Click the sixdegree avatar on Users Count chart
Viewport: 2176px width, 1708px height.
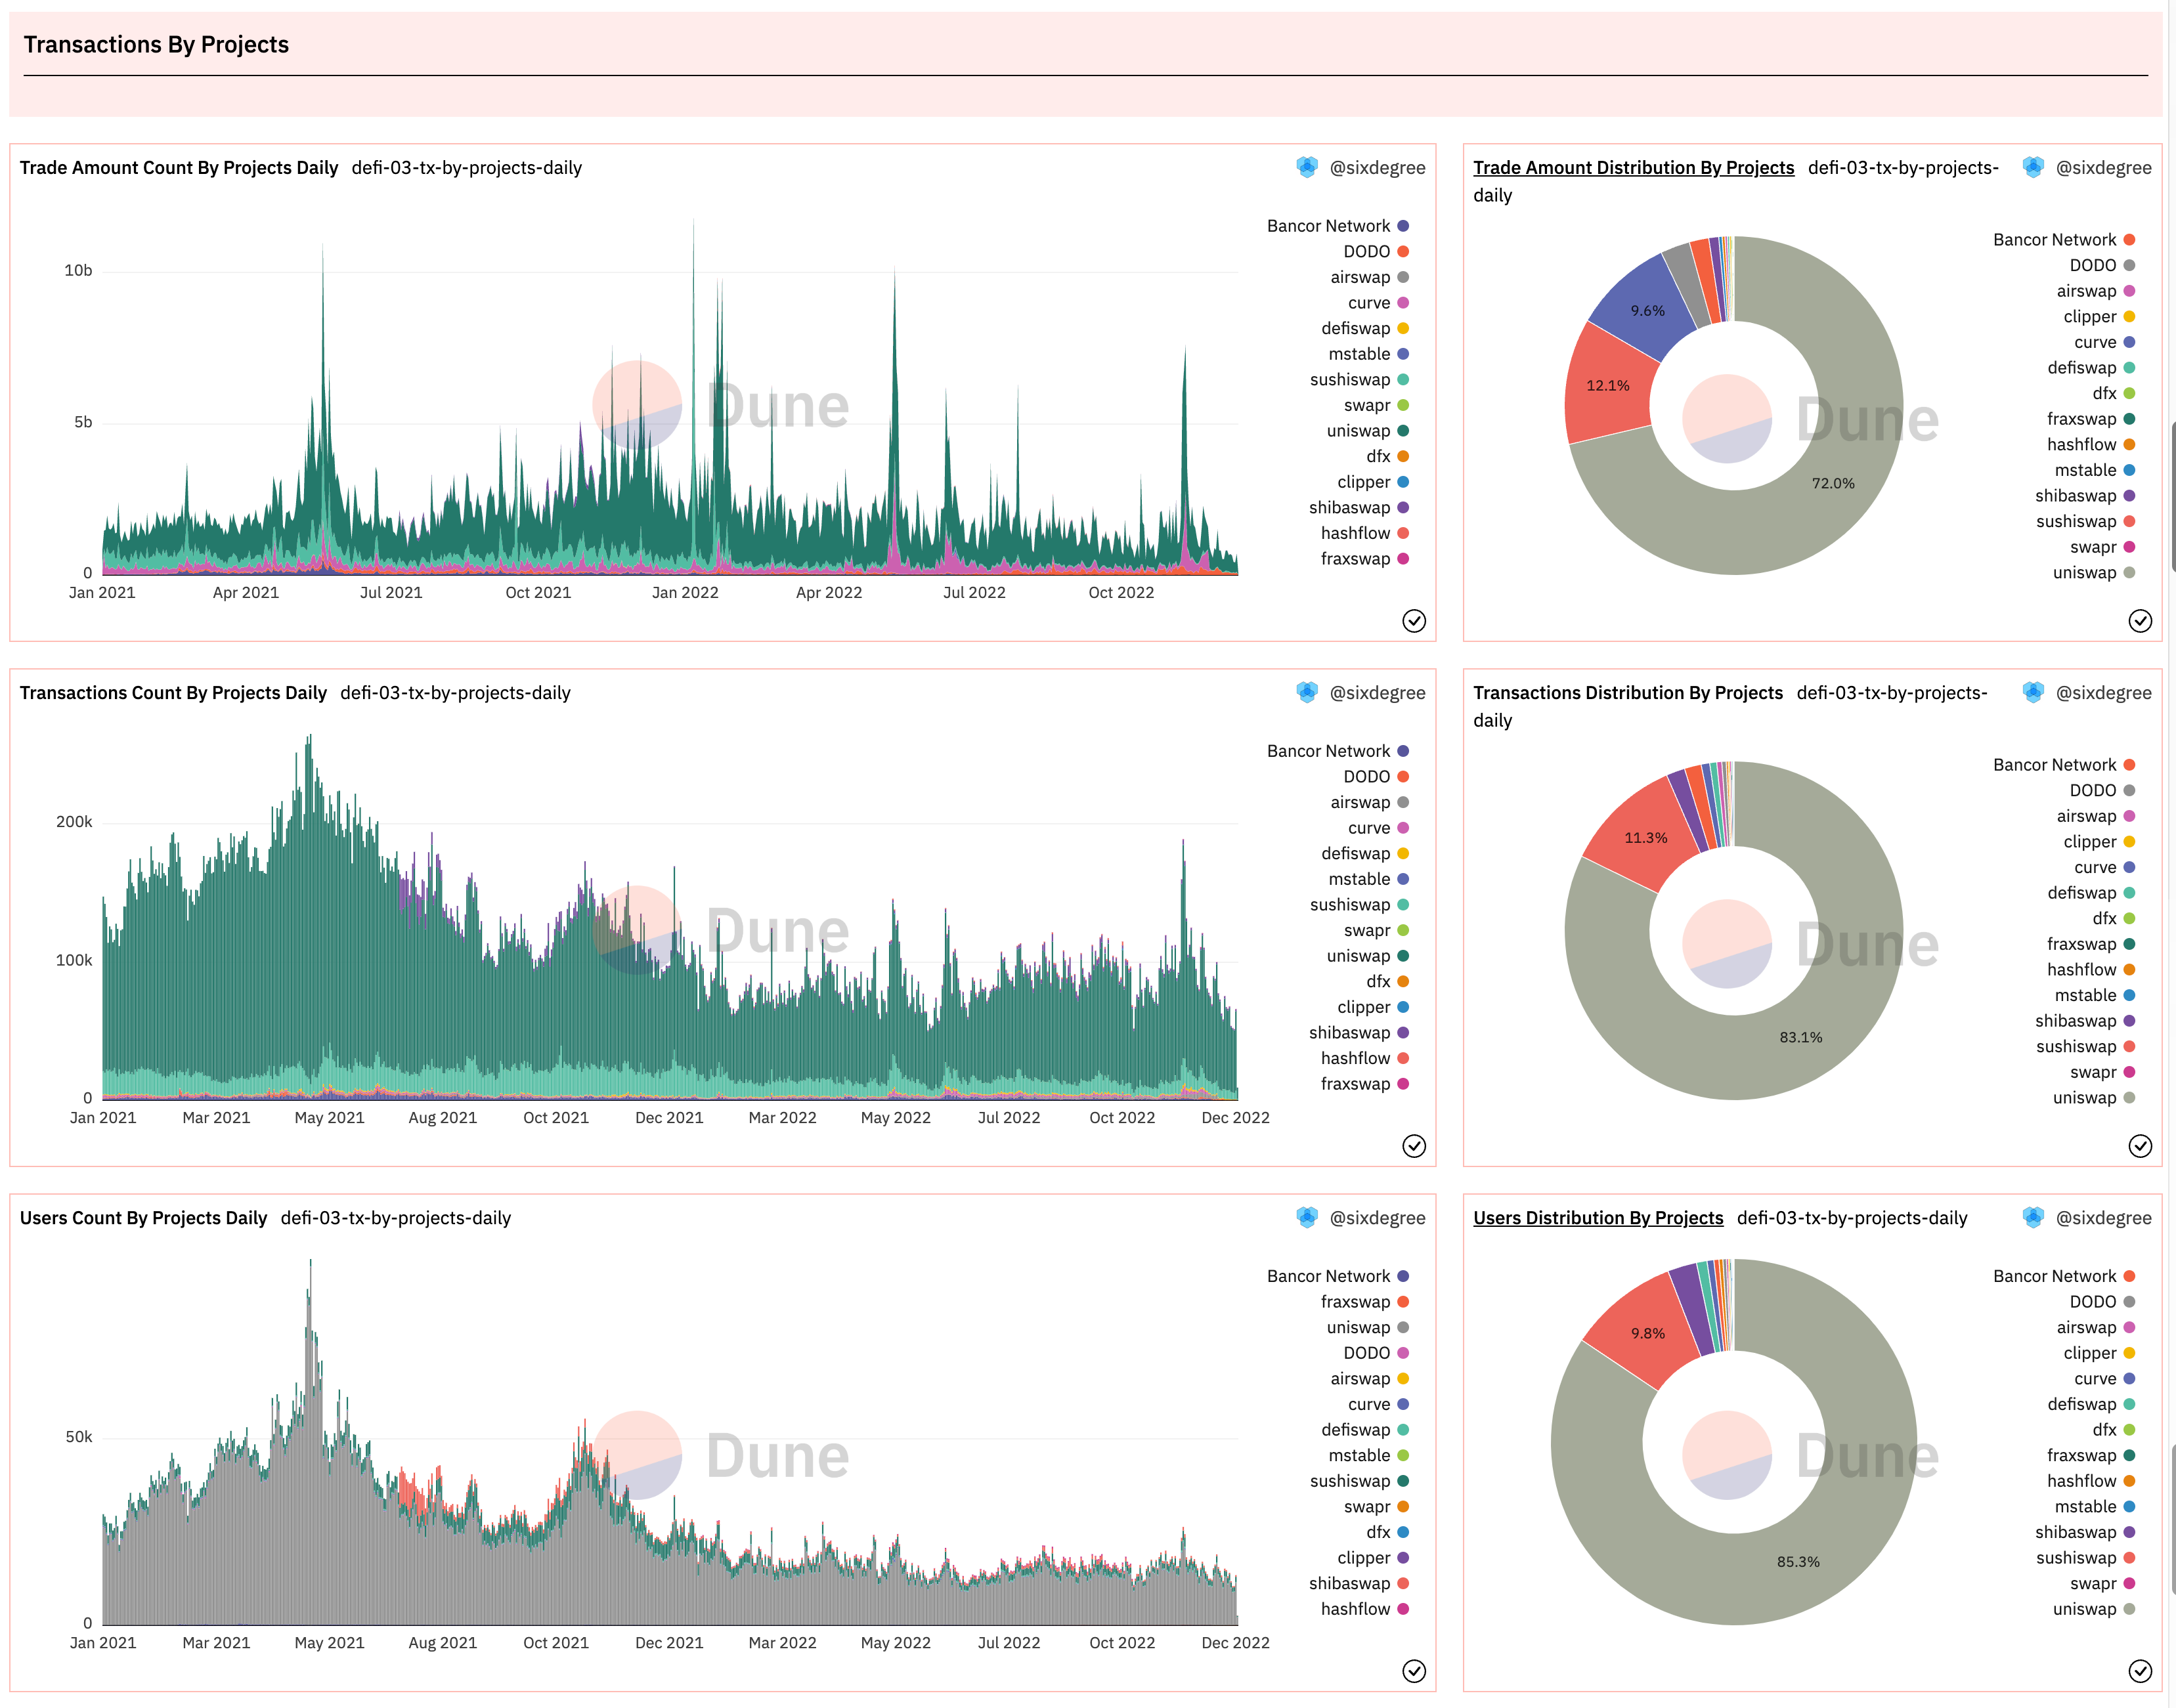(x=1307, y=1217)
